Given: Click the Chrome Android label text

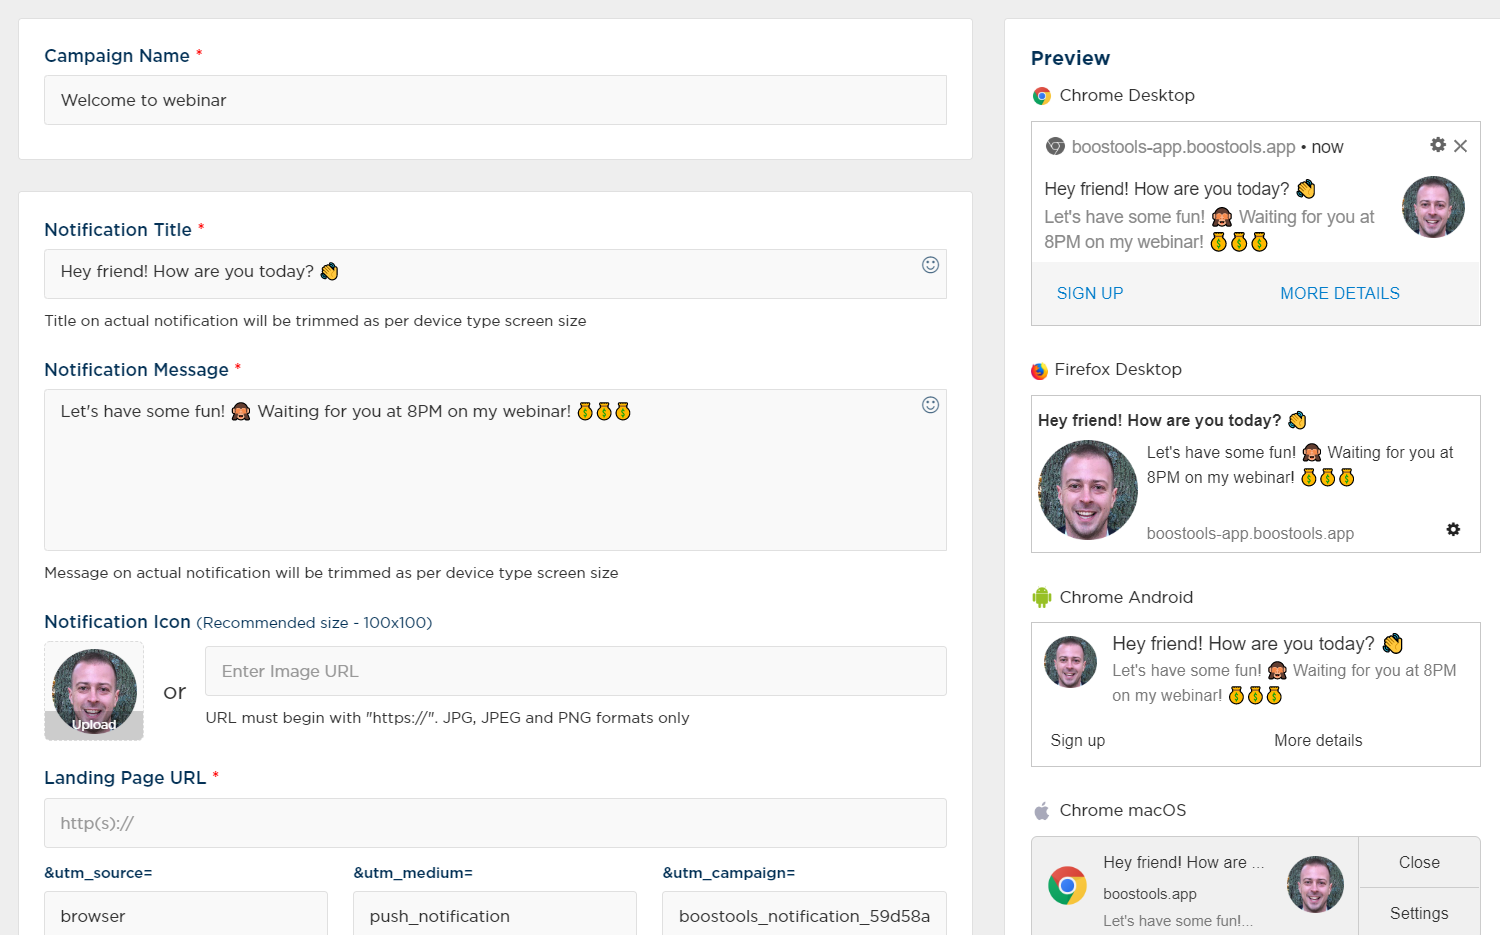Looking at the screenshot, I should point(1126,598).
